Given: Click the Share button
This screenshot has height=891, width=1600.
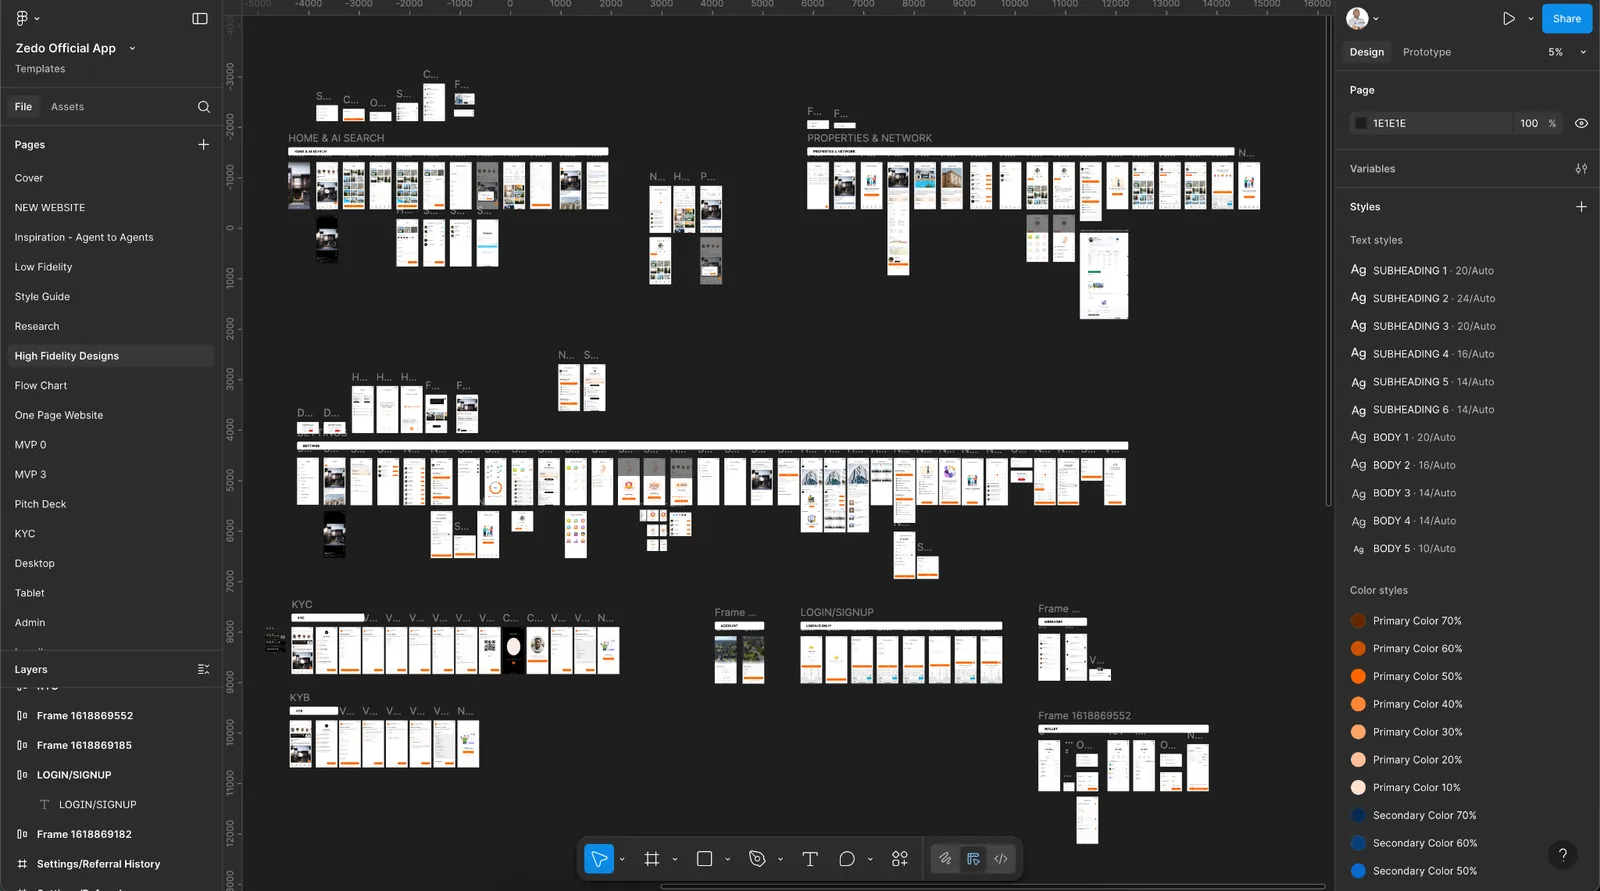Looking at the screenshot, I should (1566, 18).
